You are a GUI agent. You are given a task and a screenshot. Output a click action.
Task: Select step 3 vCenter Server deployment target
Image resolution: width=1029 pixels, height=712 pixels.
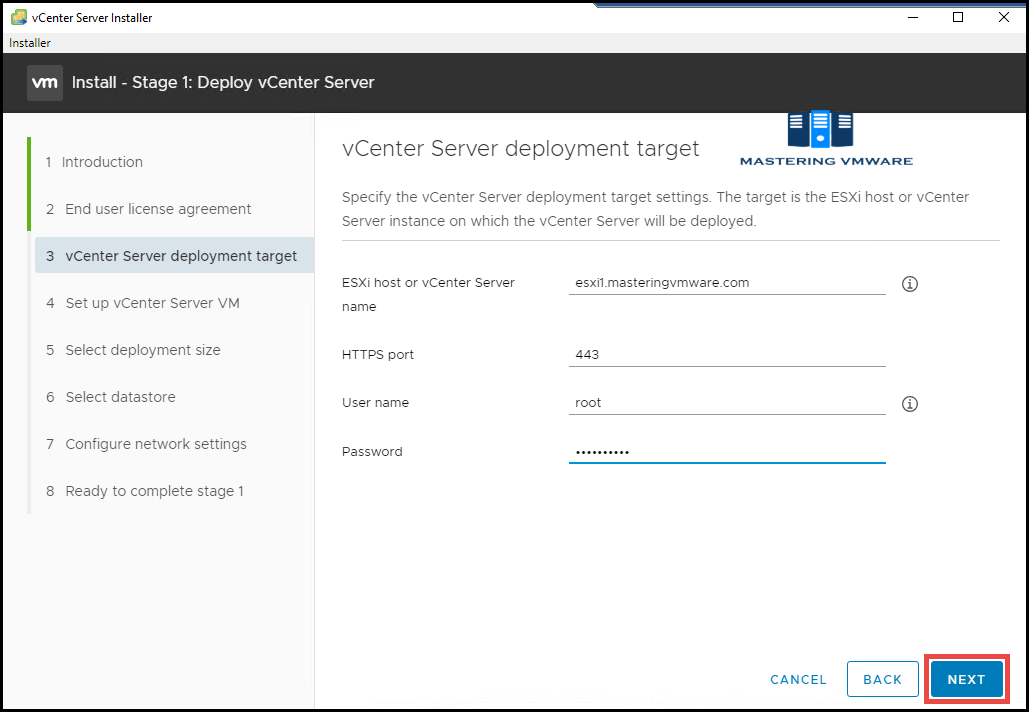(175, 256)
